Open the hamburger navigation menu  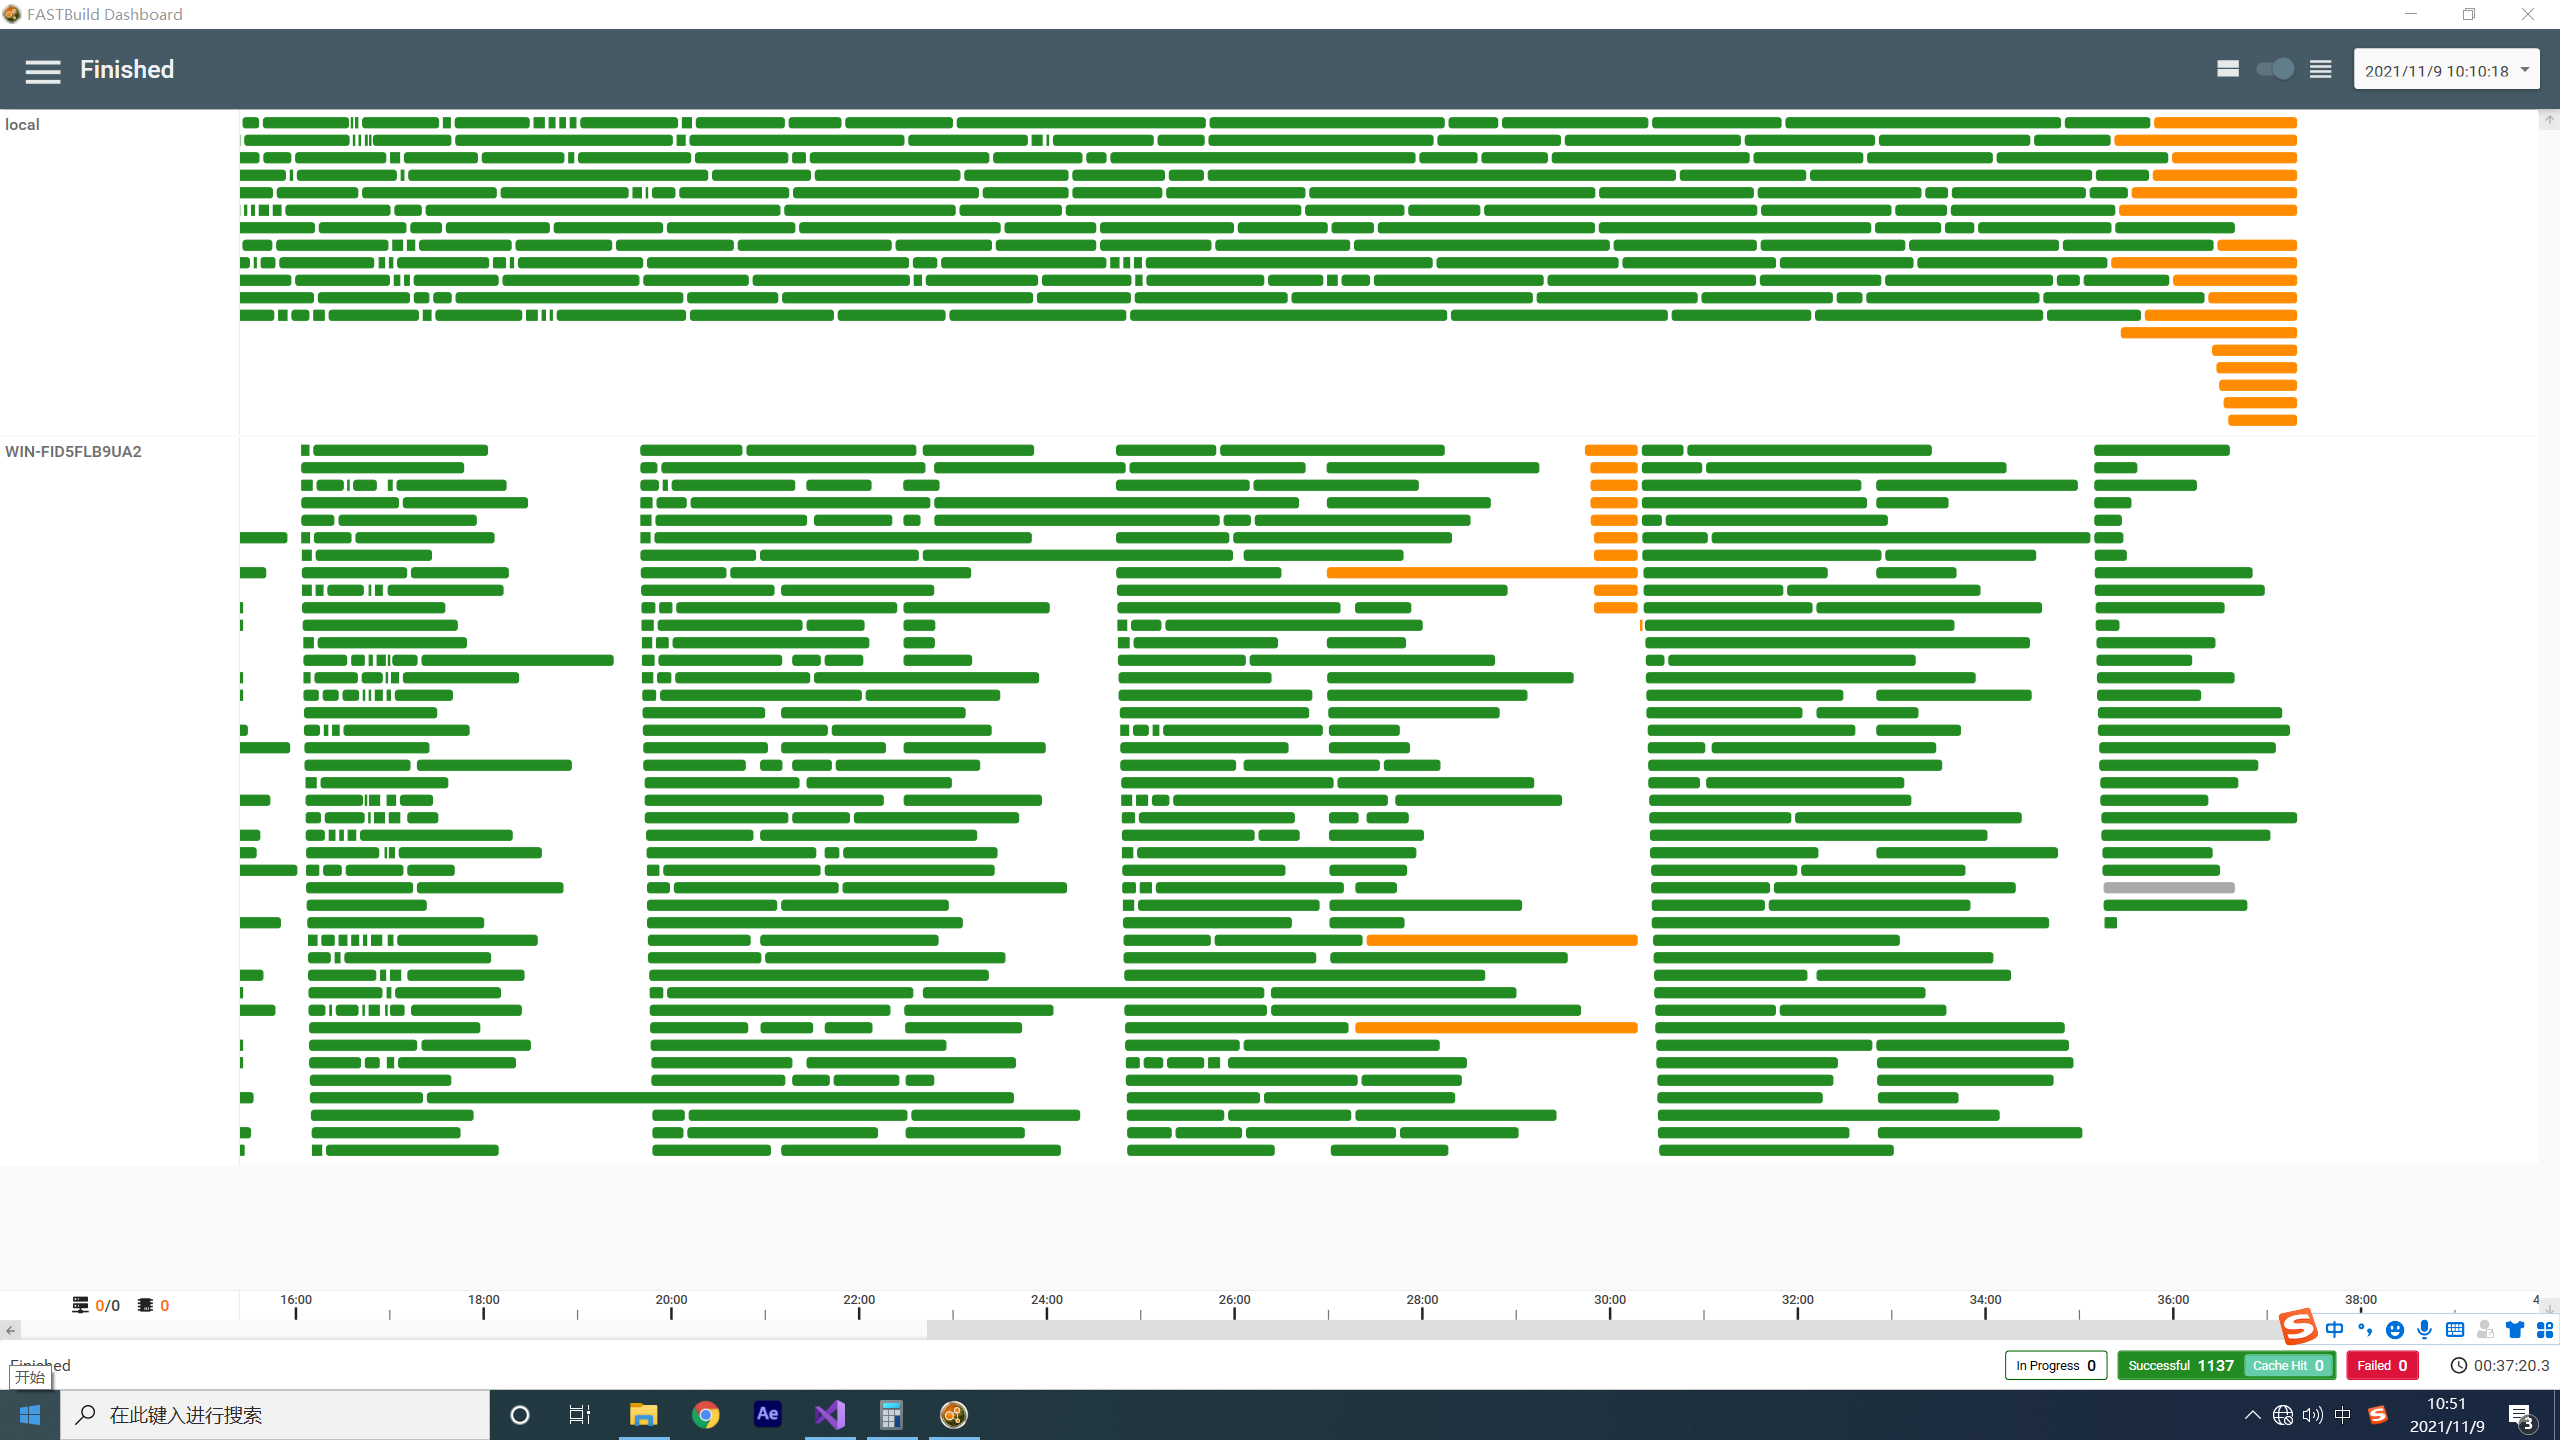(43, 71)
